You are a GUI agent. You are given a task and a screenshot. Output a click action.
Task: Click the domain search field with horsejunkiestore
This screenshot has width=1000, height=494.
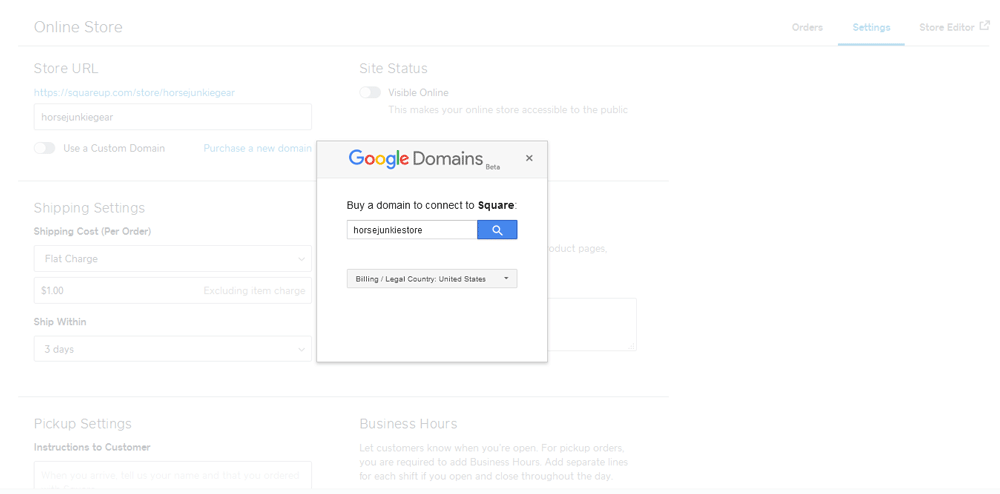point(412,229)
